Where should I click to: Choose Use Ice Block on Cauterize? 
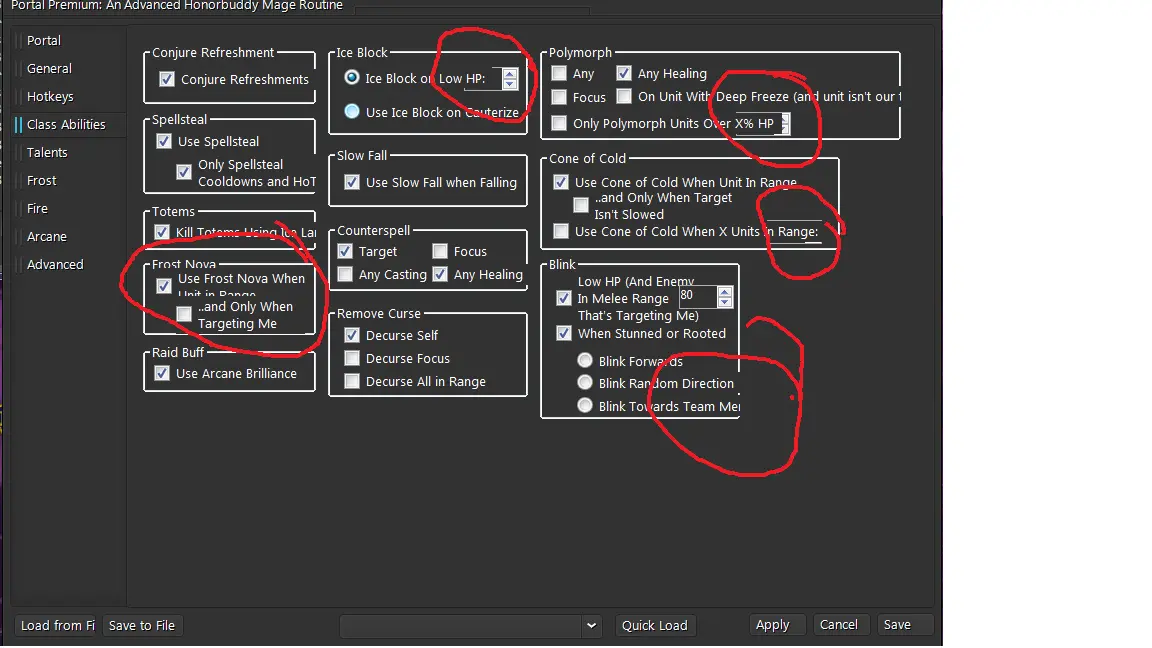pyautogui.click(x=352, y=112)
